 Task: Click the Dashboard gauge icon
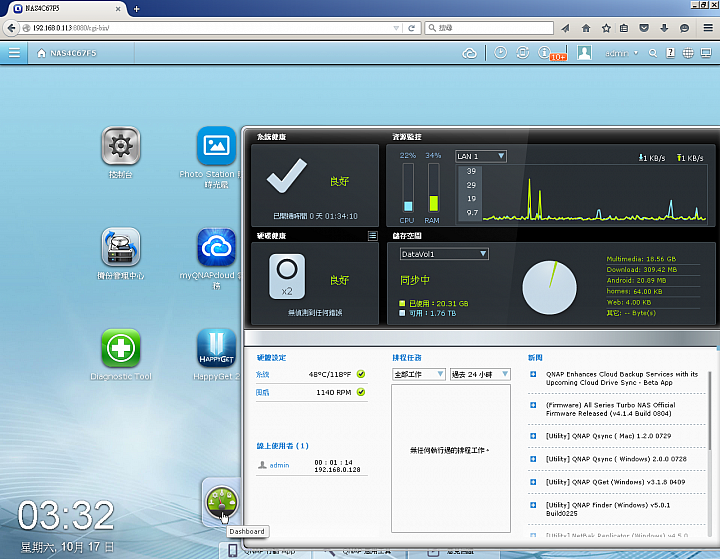(x=221, y=502)
